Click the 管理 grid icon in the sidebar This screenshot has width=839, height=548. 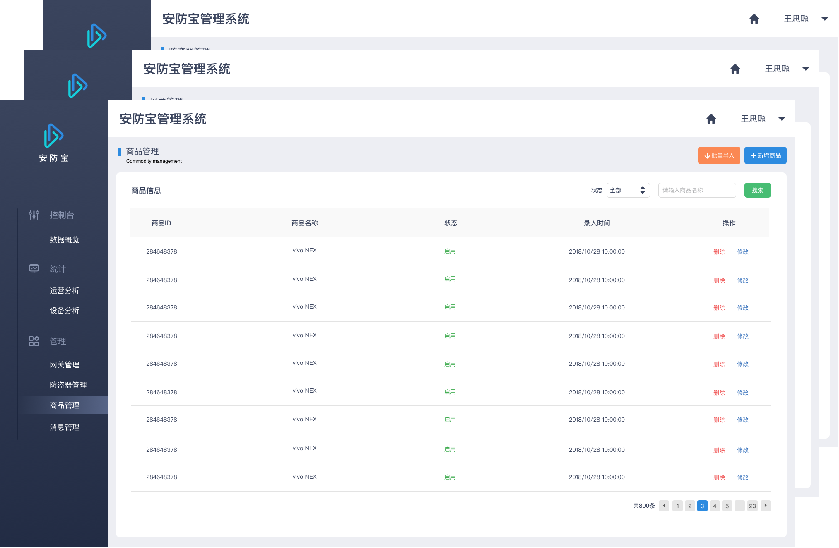coord(34,342)
